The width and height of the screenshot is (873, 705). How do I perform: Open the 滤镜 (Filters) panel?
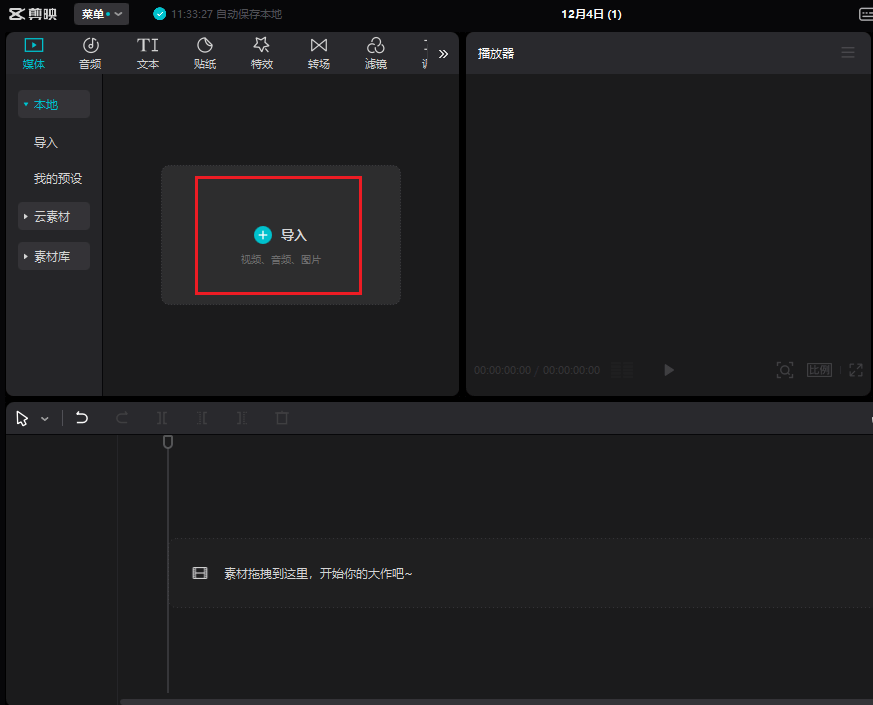pyautogui.click(x=376, y=52)
